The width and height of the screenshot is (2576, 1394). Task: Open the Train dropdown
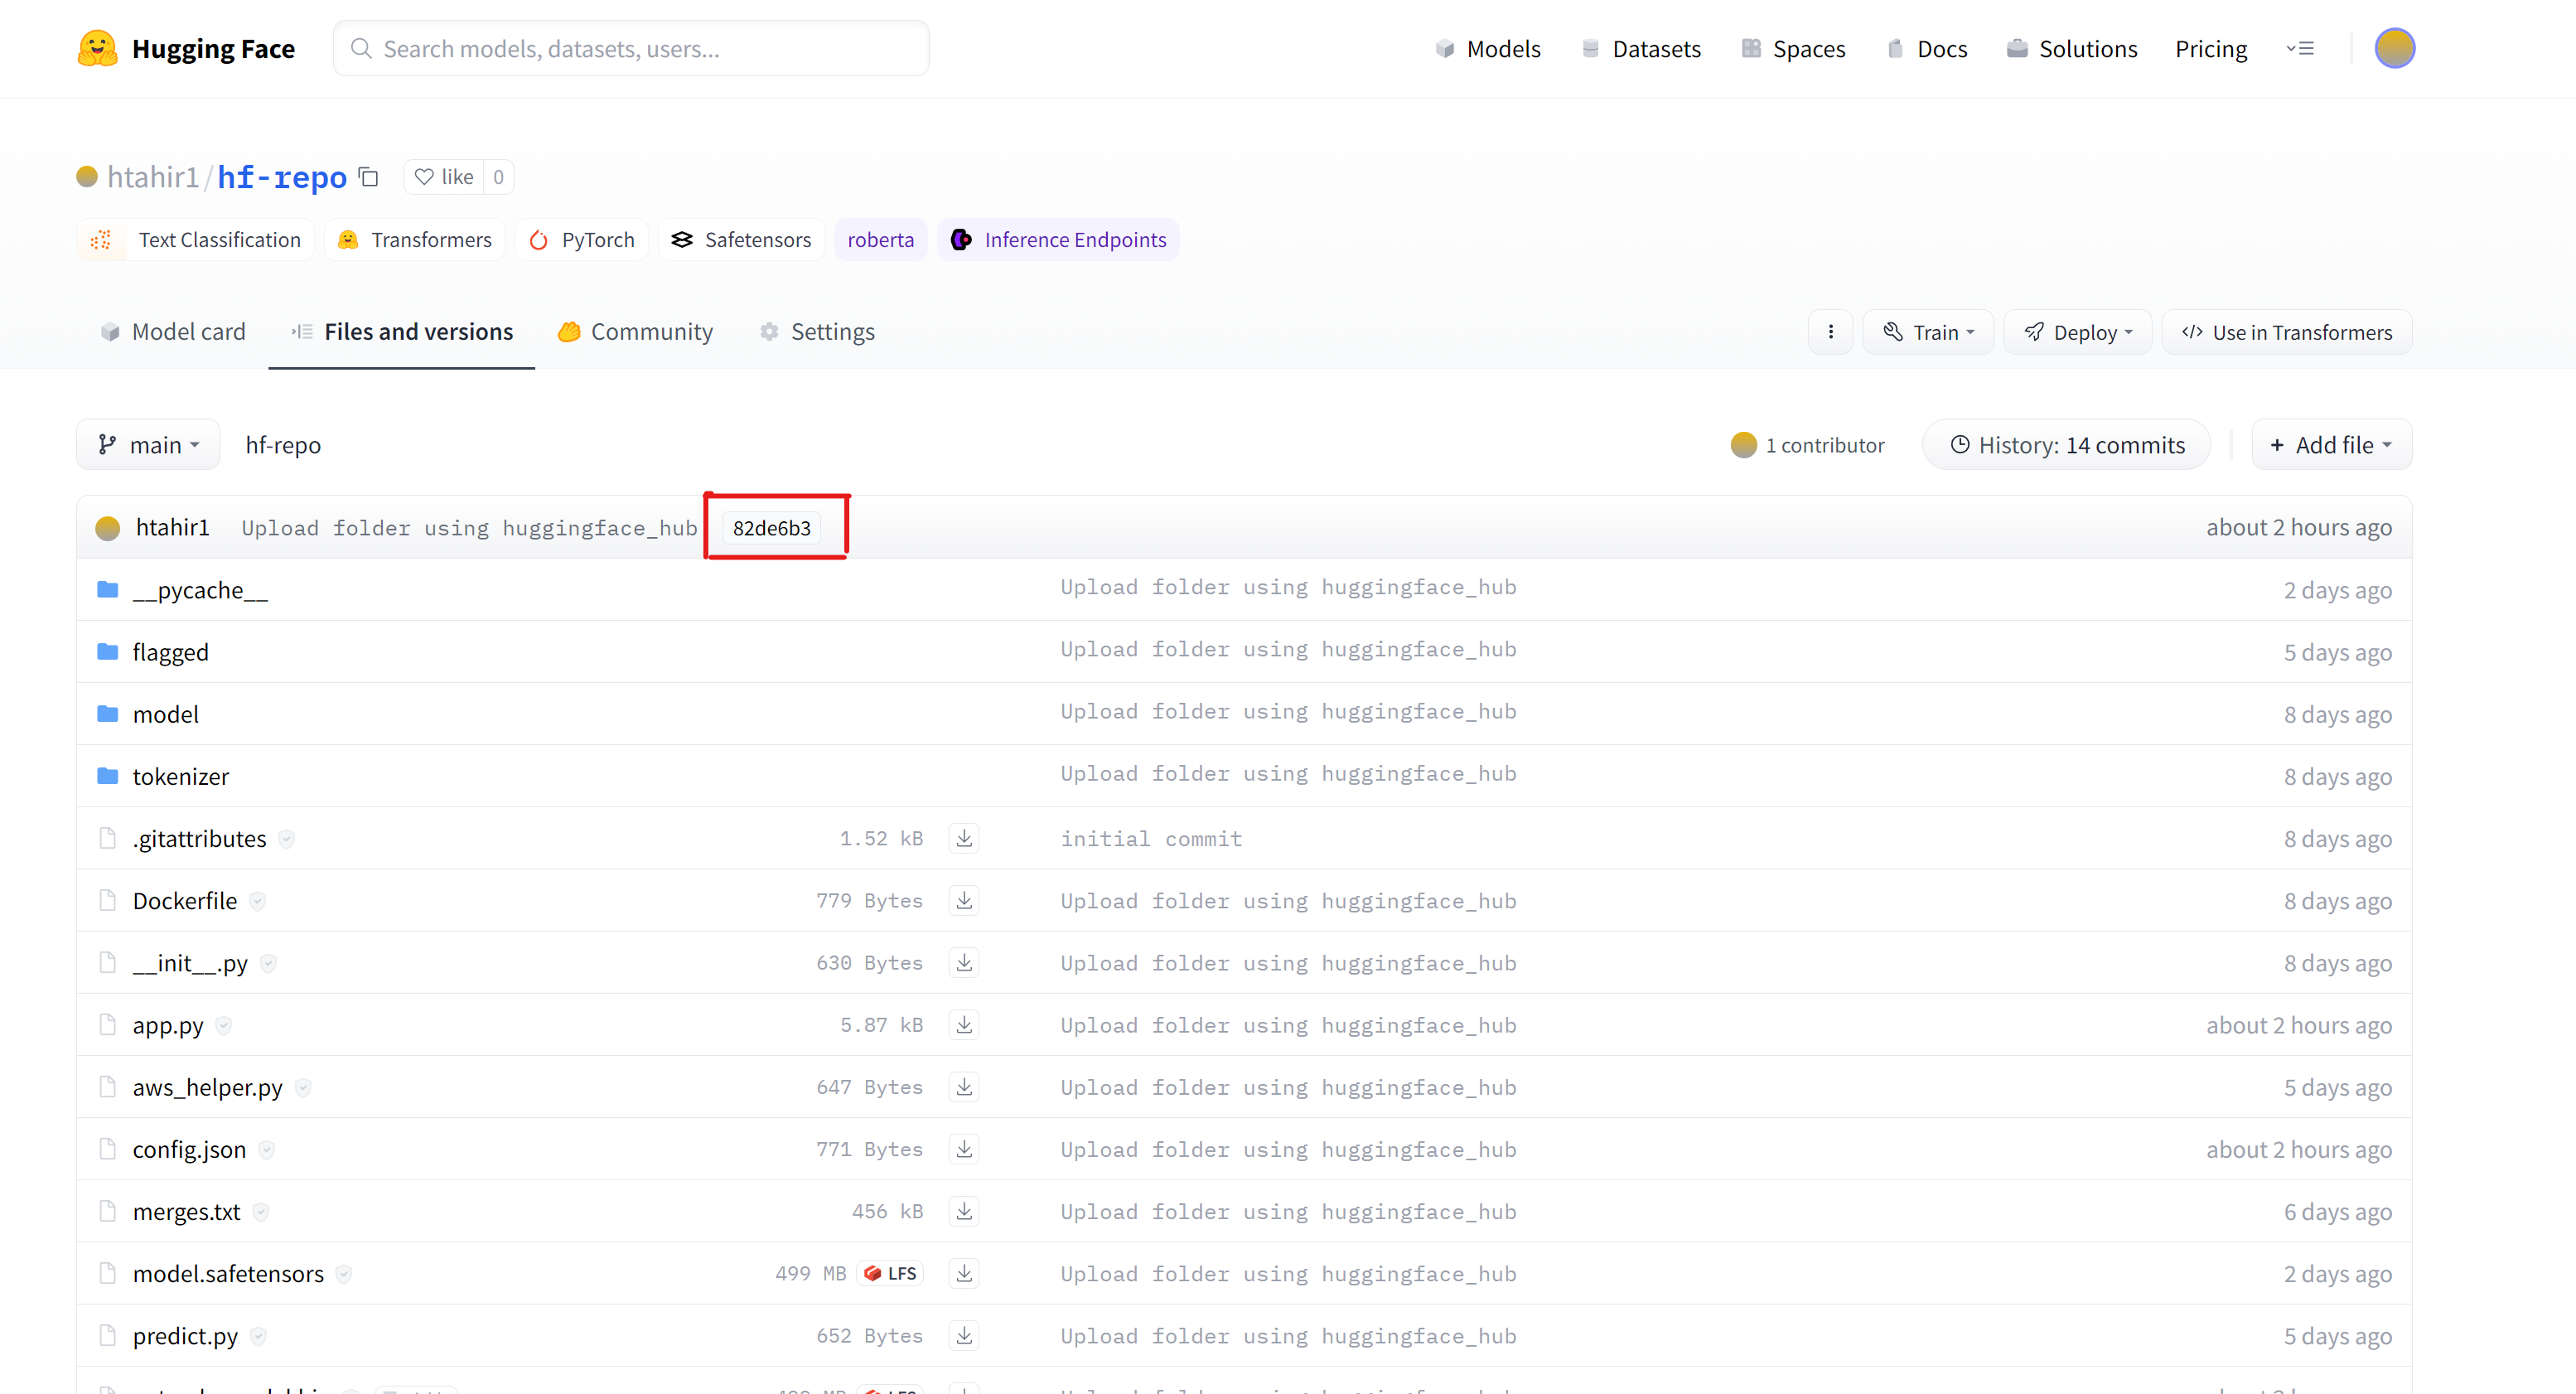(1927, 332)
